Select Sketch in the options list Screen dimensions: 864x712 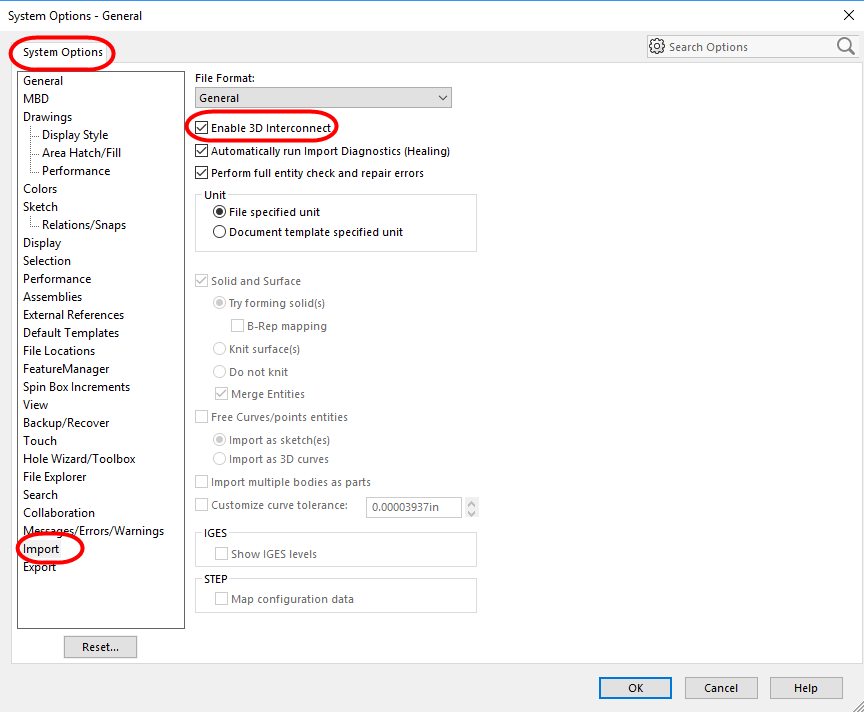[40, 207]
